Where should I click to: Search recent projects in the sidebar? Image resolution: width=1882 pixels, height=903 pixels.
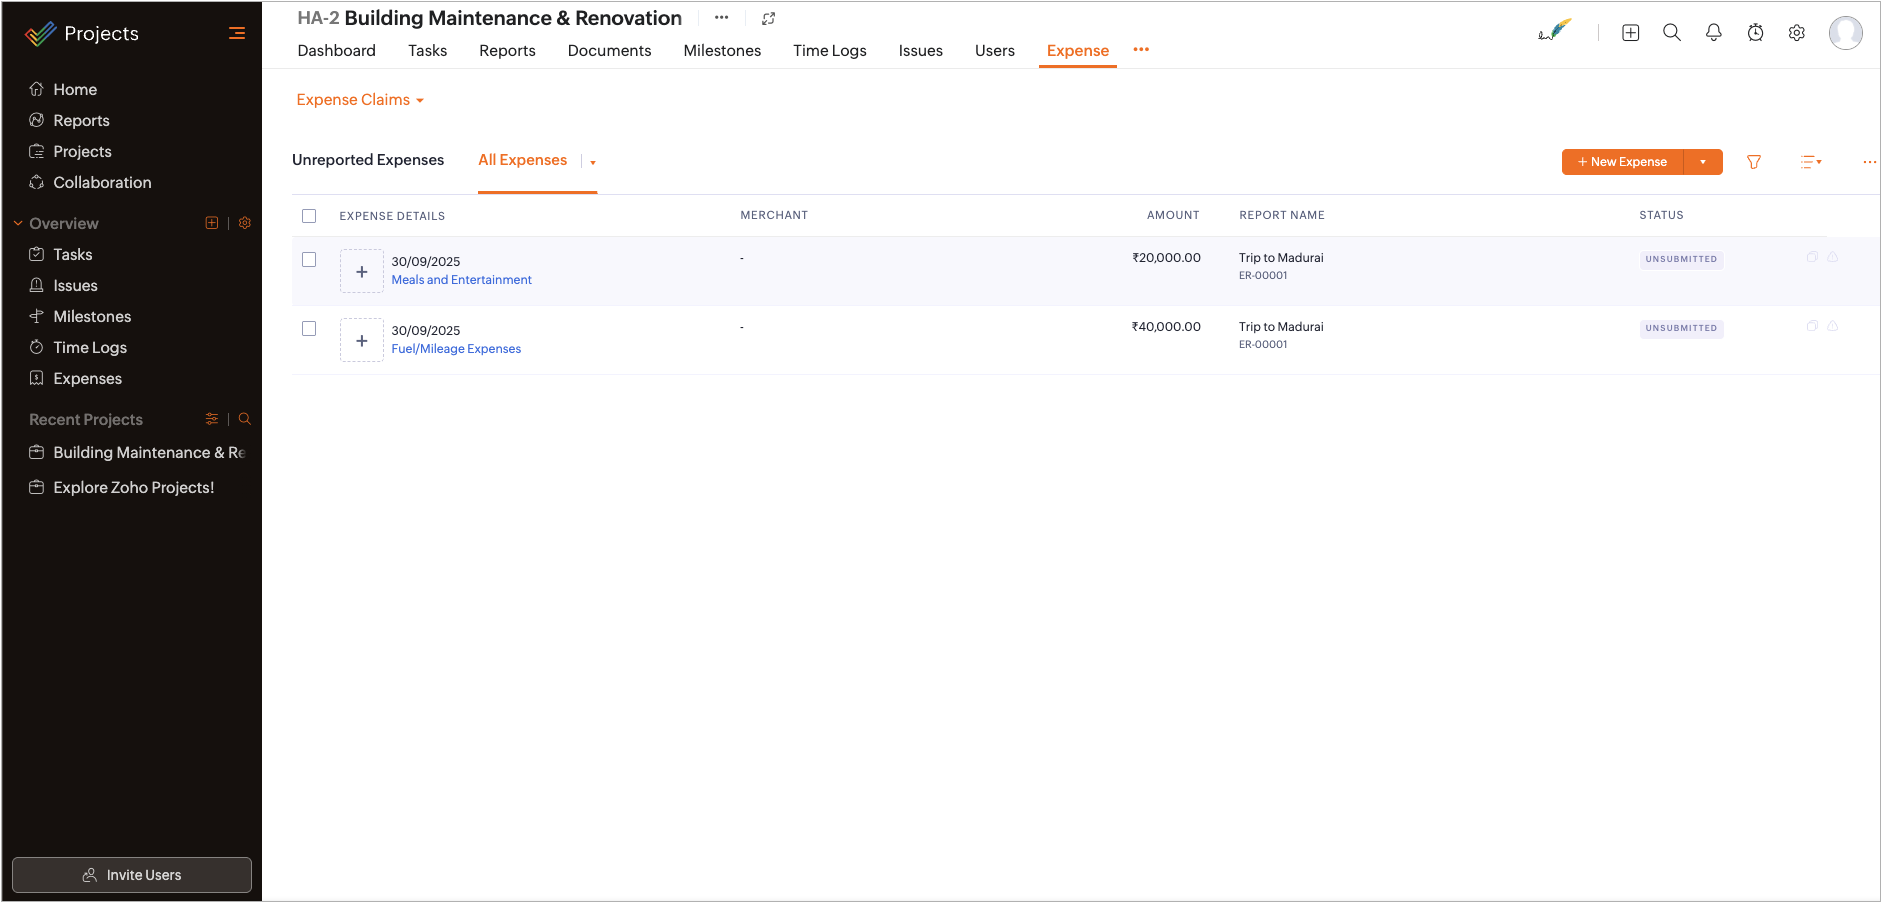tap(244, 419)
